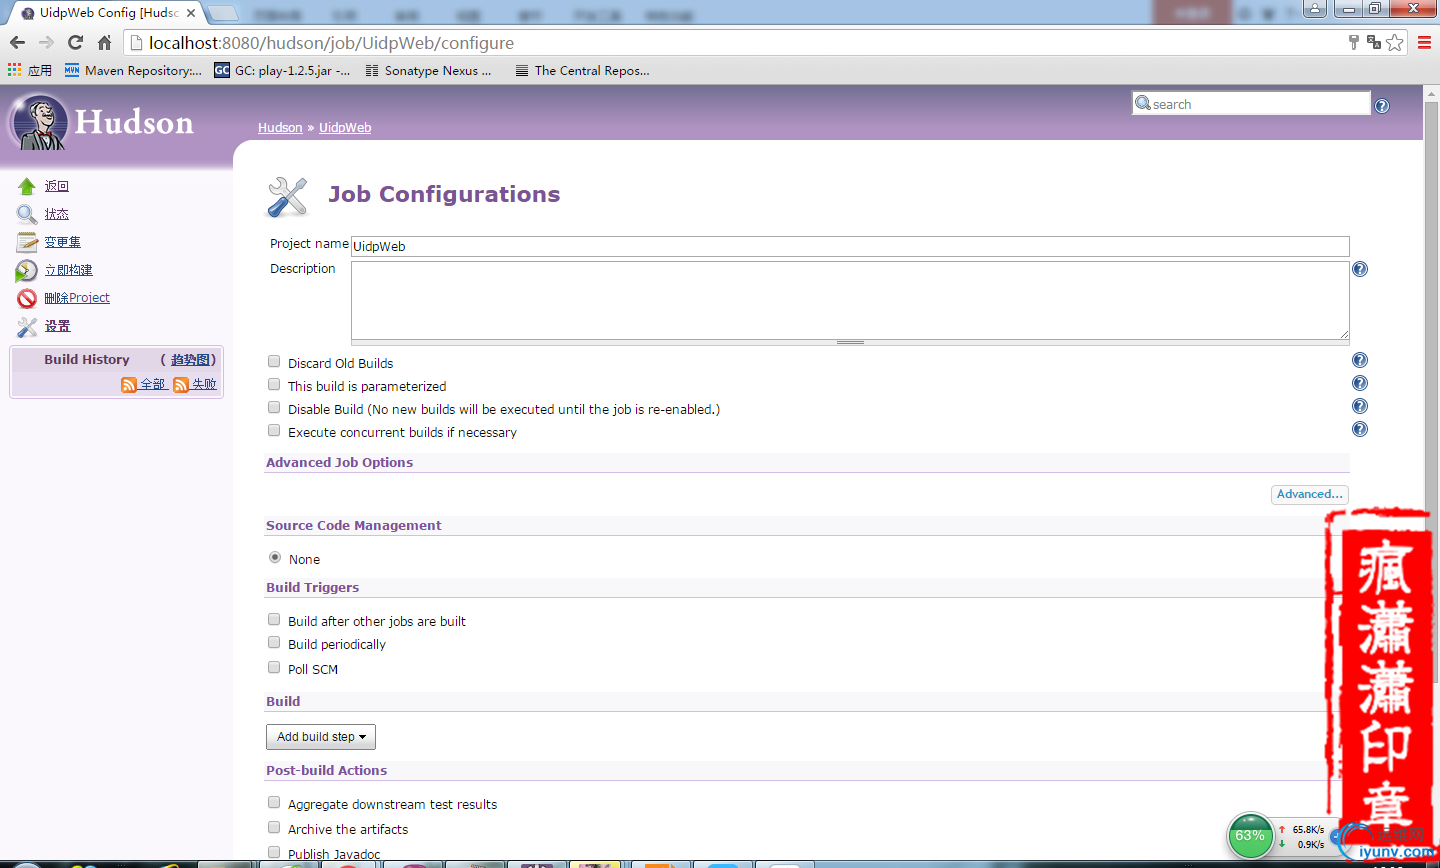Click the Hudson breadcrumb link
The height and width of the screenshot is (868, 1440).
[x=280, y=128]
